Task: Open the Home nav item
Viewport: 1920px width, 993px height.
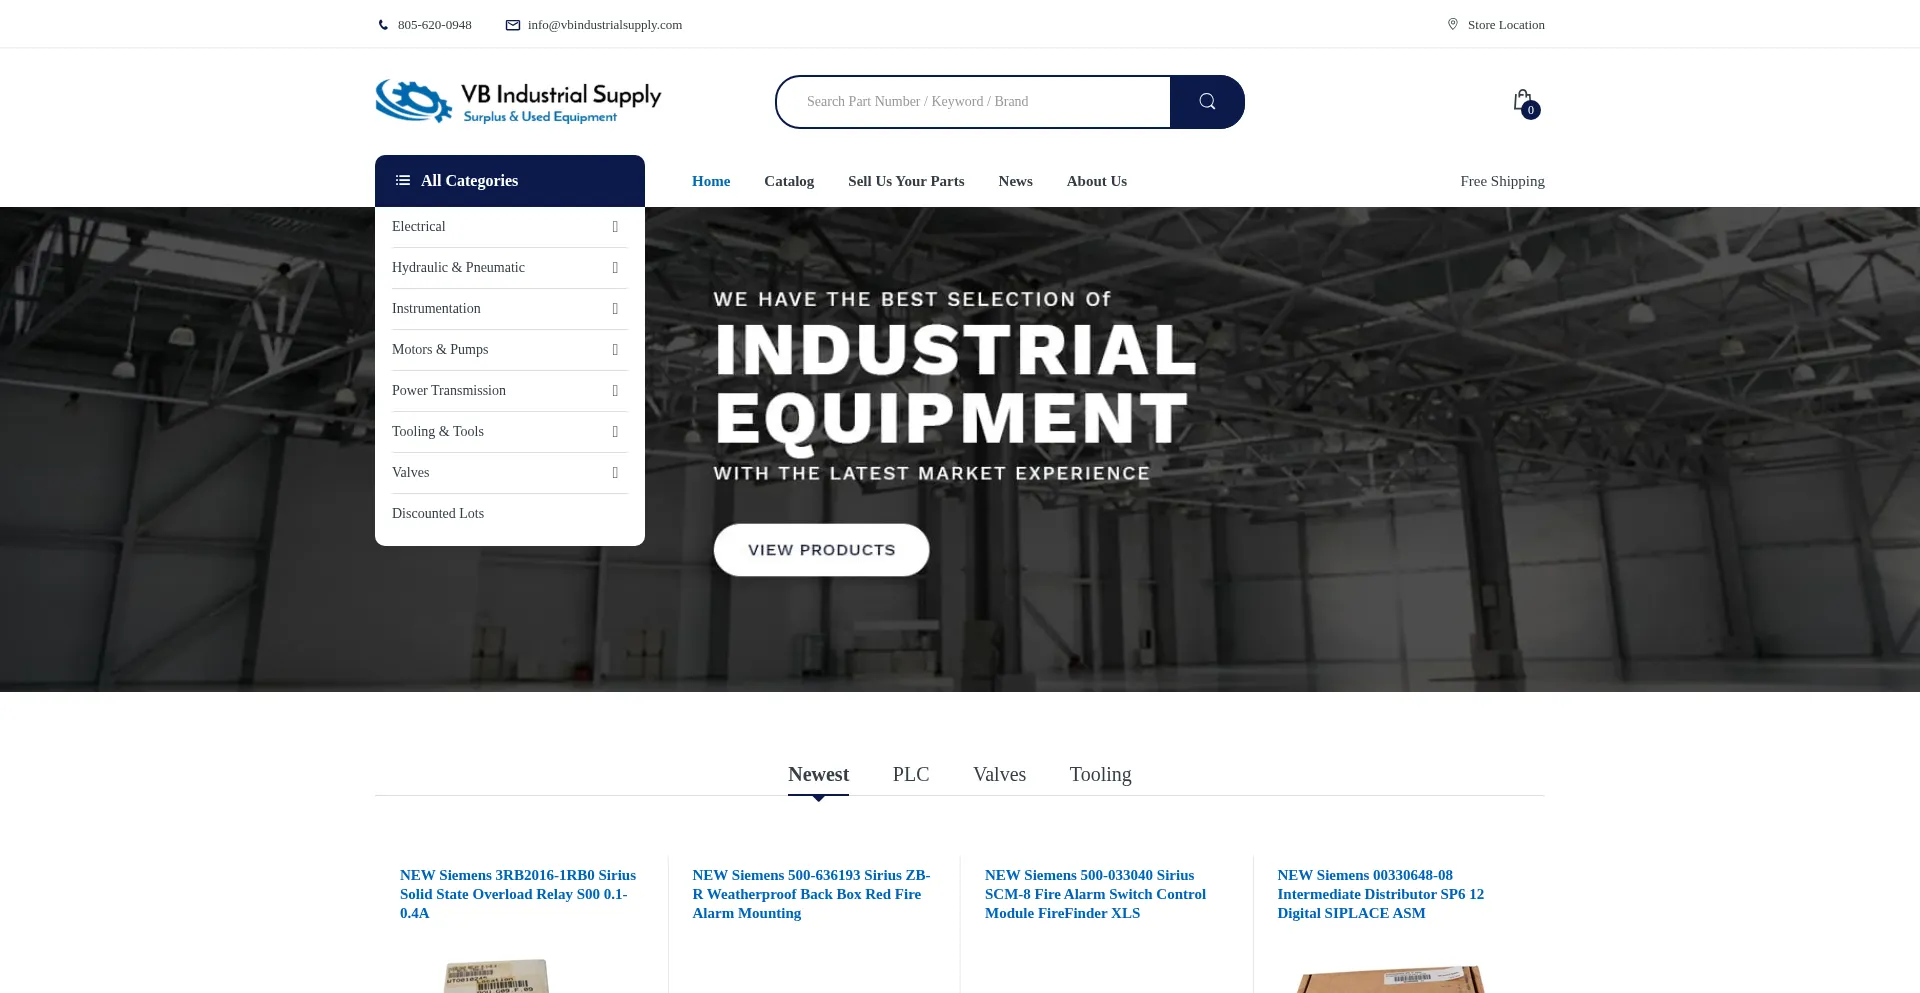Action: (x=711, y=181)
